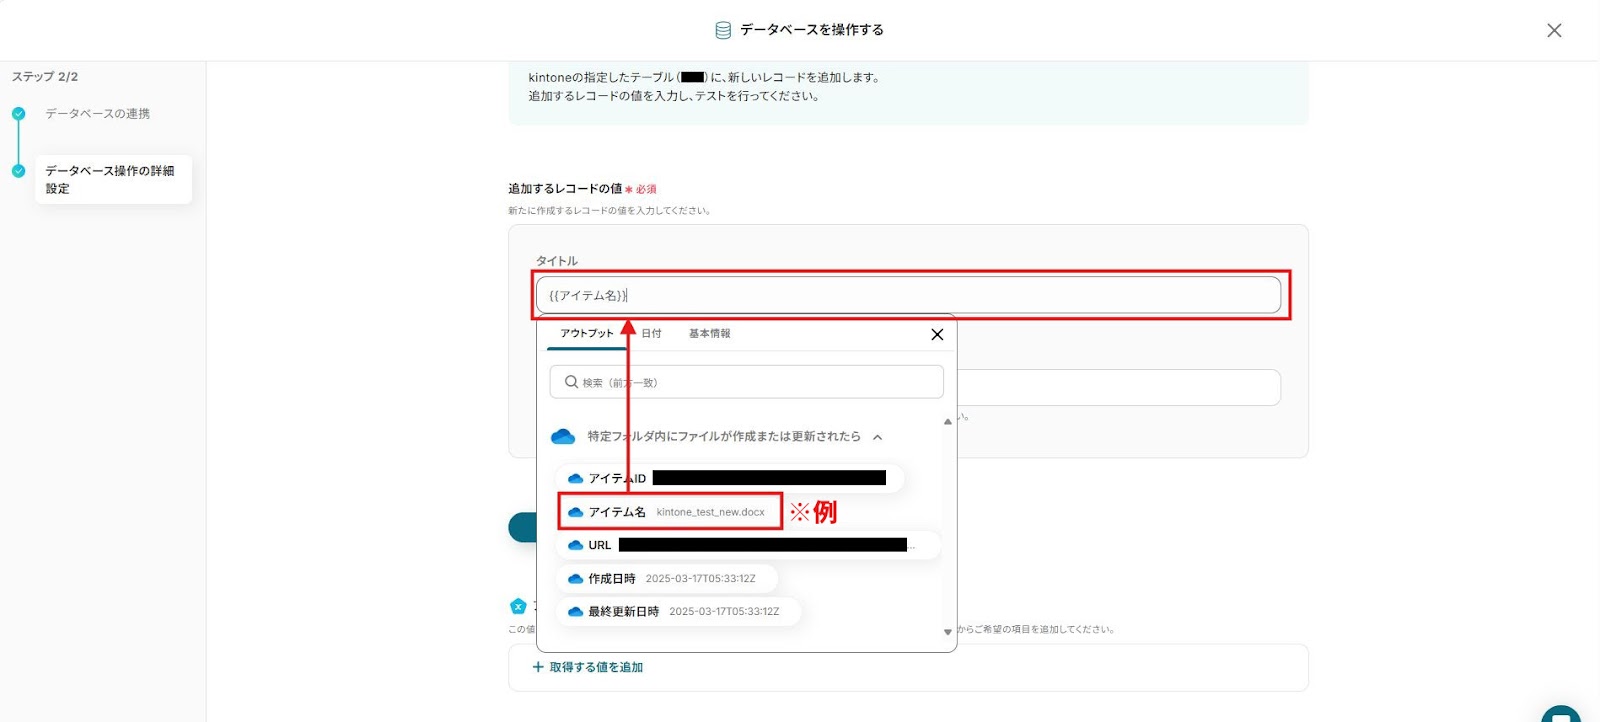1600x722 pixels.
Task: Click the タイトル field label
Action: pyautogui.click(x=557, y=261)
